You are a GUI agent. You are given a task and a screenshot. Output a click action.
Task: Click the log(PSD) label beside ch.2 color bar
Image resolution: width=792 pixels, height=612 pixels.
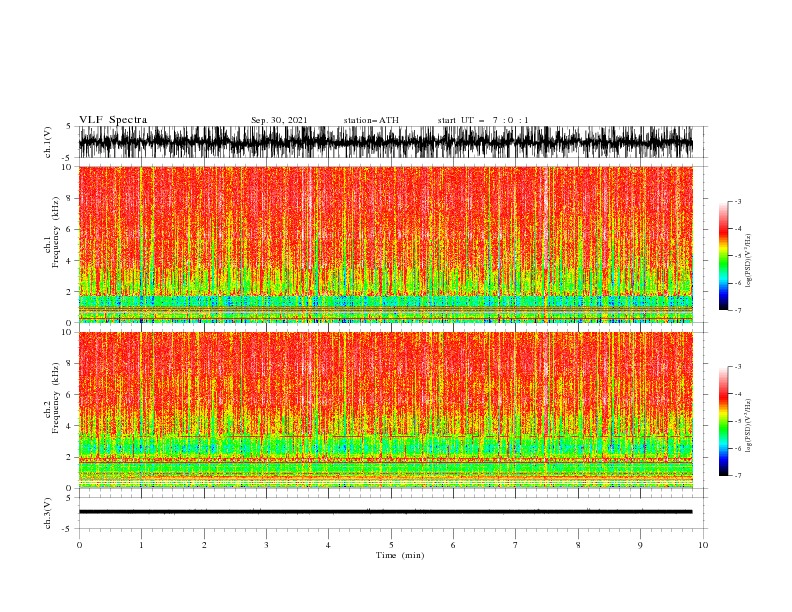pos(749,426)
